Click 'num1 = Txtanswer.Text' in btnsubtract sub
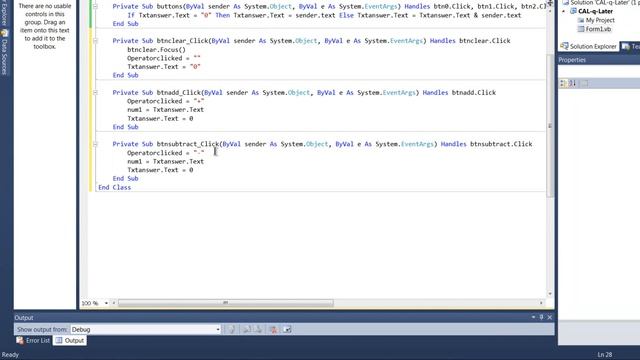The width and height of the screenshot is (640, 360). pos(165,162)
